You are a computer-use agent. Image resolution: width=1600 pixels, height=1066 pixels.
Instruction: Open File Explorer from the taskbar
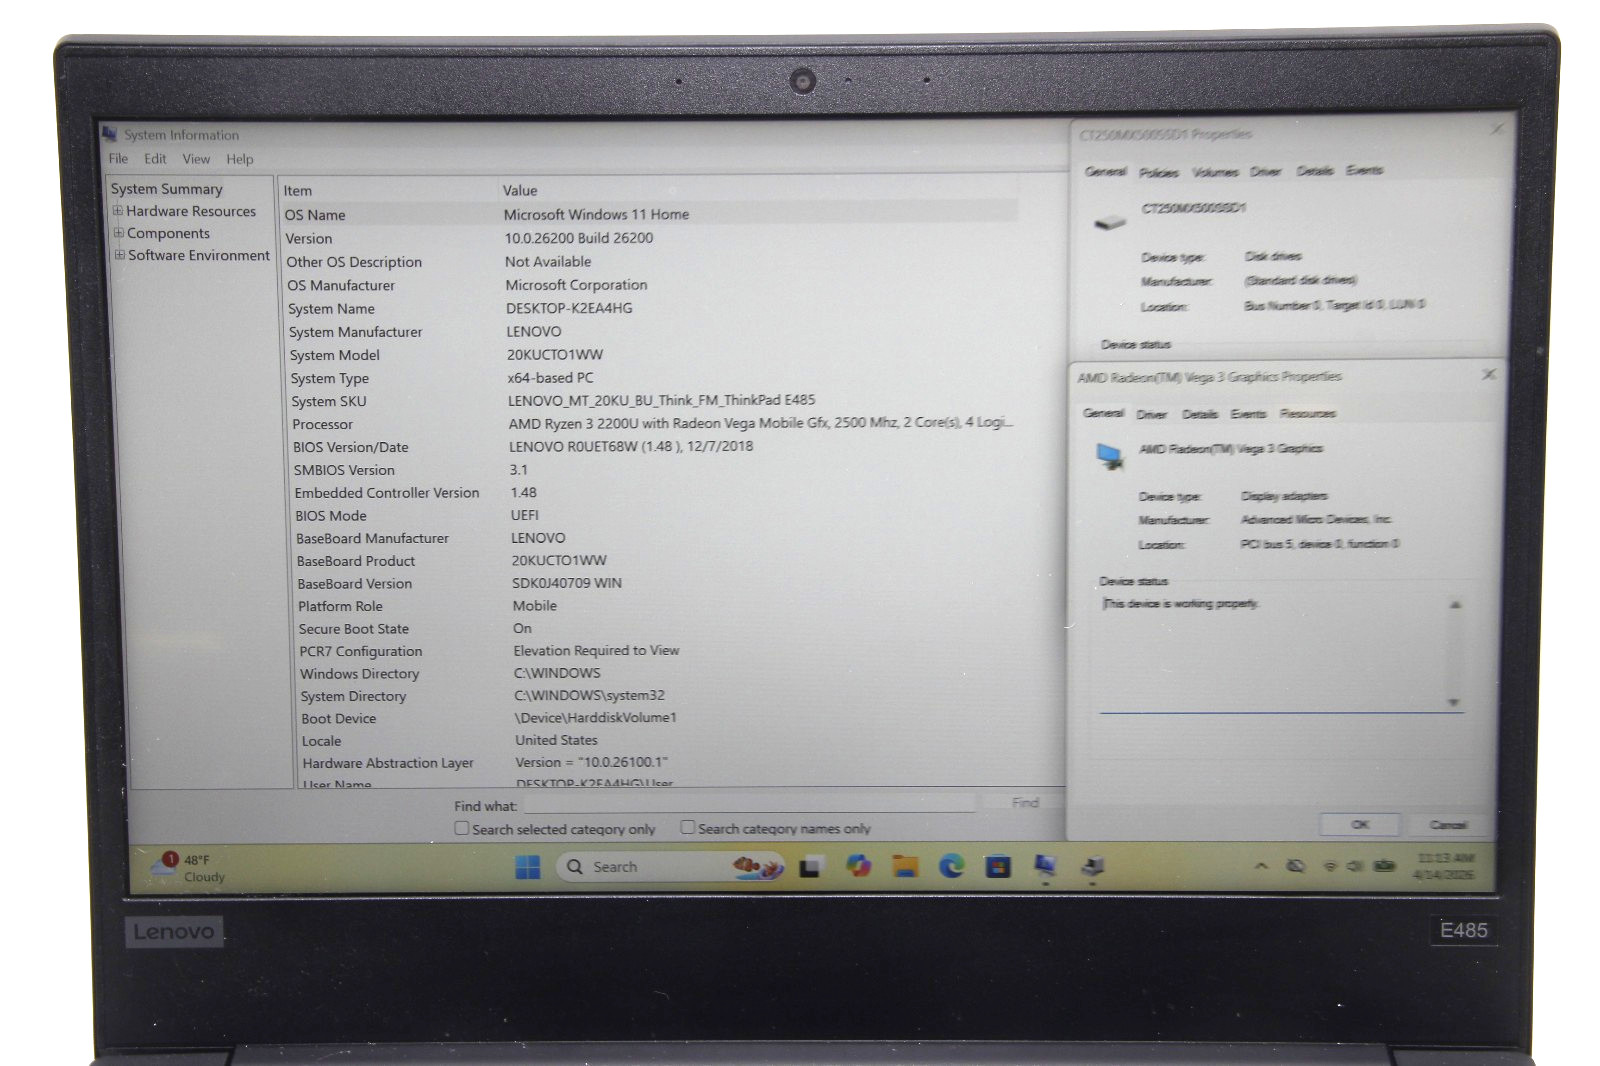coord(905,866)
